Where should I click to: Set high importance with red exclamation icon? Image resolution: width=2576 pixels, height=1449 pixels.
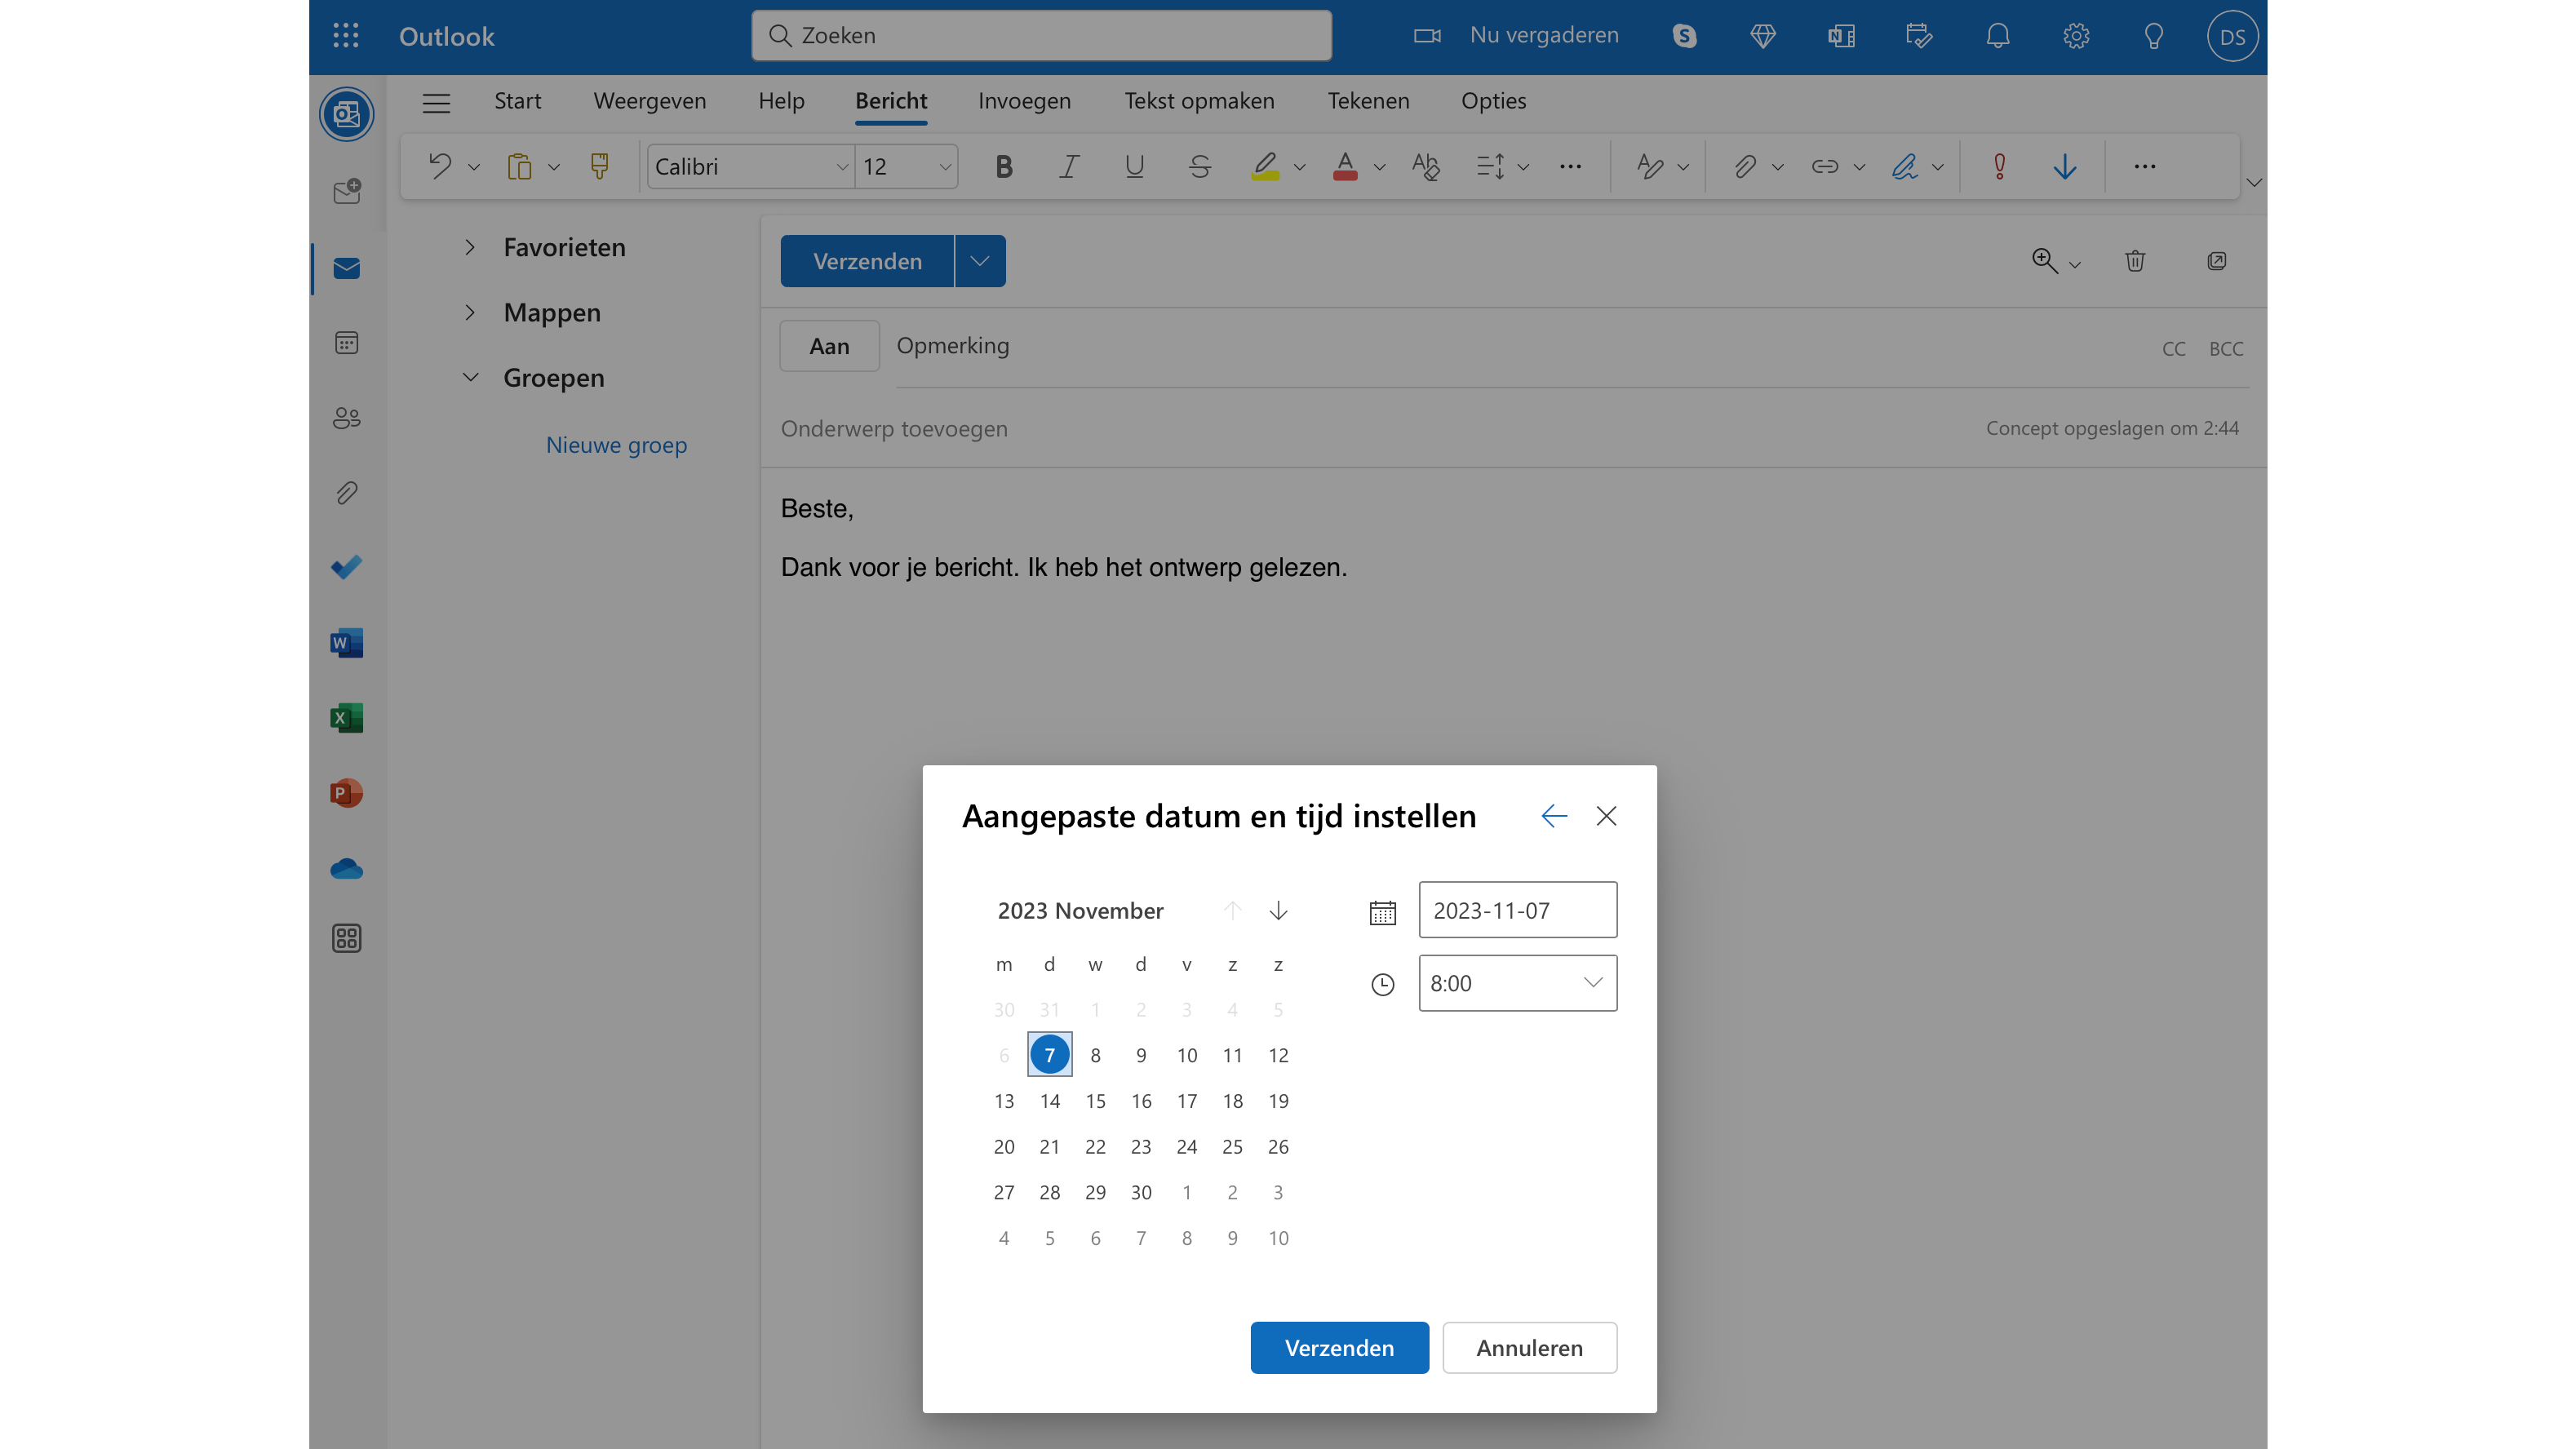(x=1999, y=167)
